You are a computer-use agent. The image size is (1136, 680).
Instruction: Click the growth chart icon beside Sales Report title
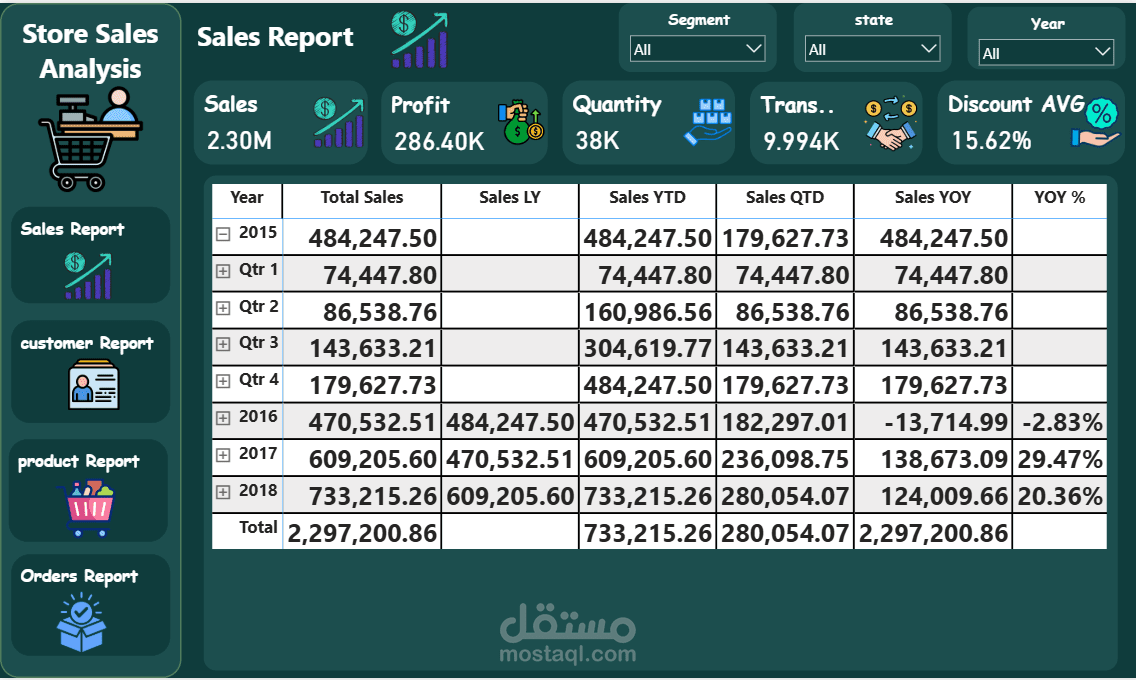point(419,41)
